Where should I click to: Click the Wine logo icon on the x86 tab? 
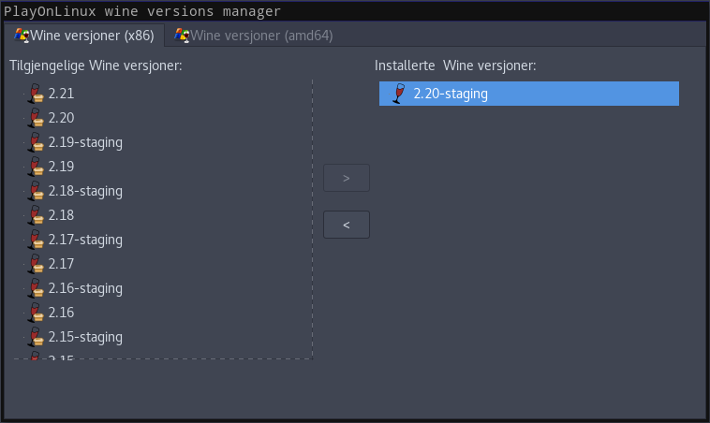click(x=22, y=35)
